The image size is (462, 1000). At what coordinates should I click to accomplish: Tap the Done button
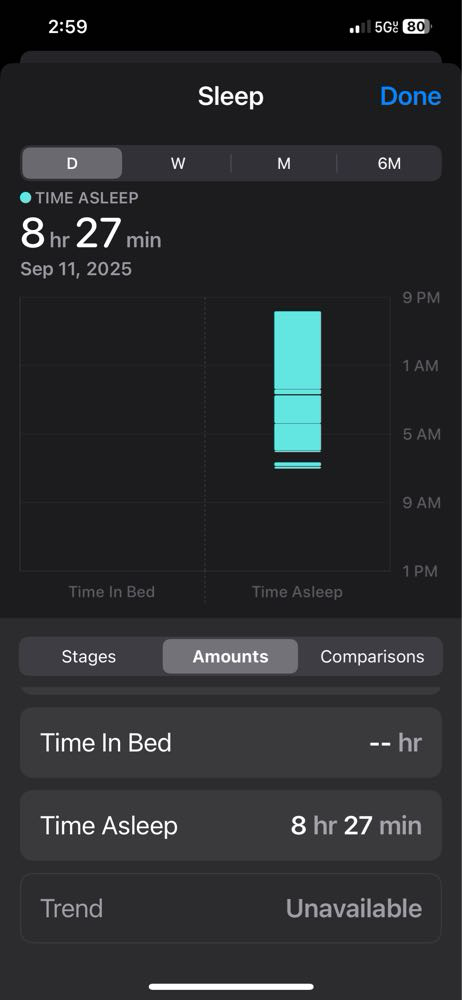[x=410, y=96]
